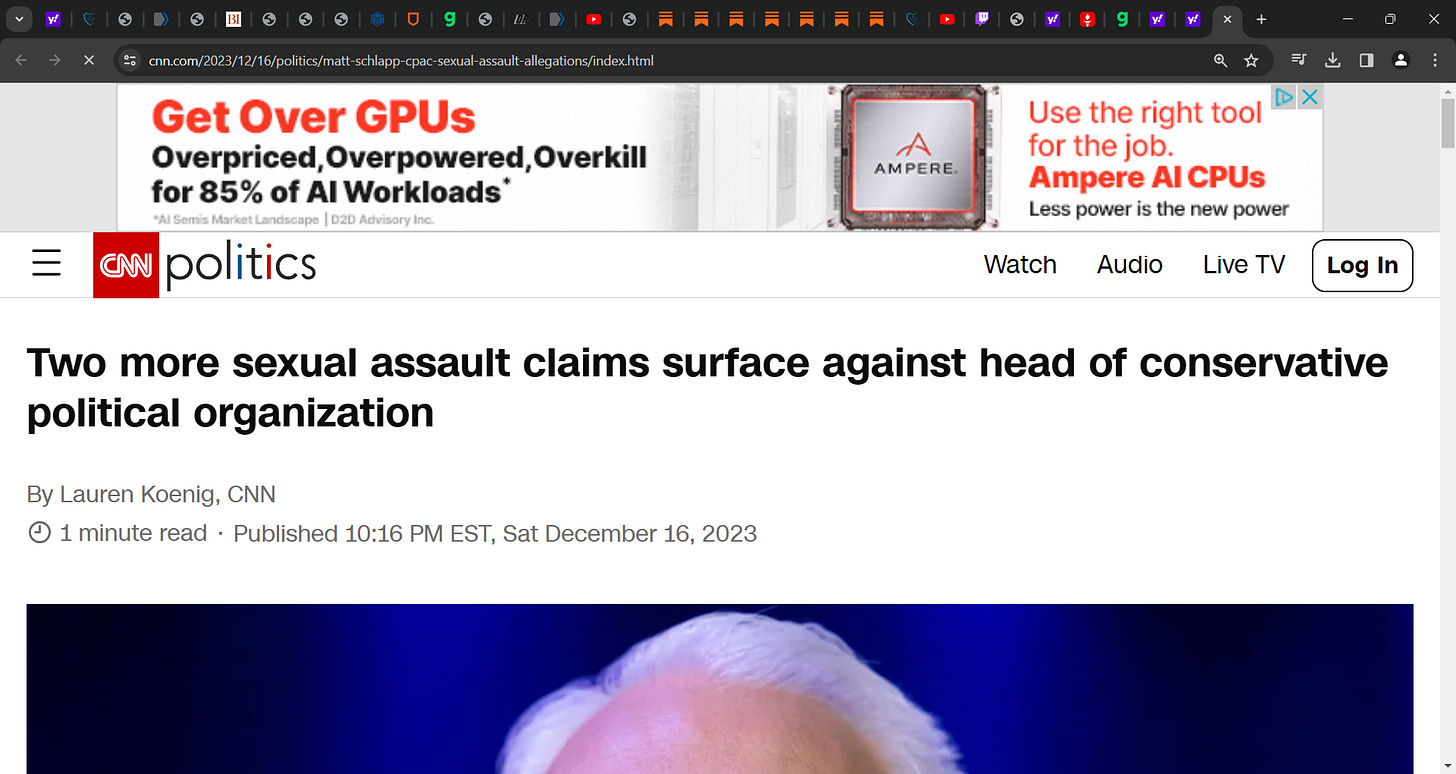
Task: Open a new browser tab
Action: coord(1261,19)
